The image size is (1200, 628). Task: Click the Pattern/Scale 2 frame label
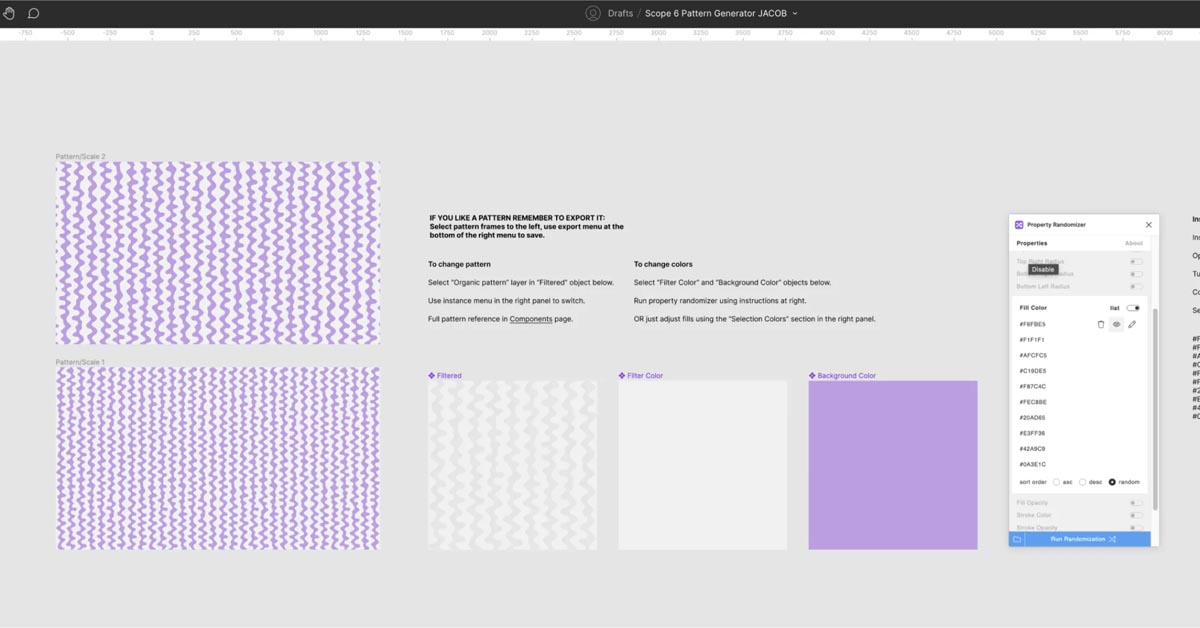pos(80,157)
